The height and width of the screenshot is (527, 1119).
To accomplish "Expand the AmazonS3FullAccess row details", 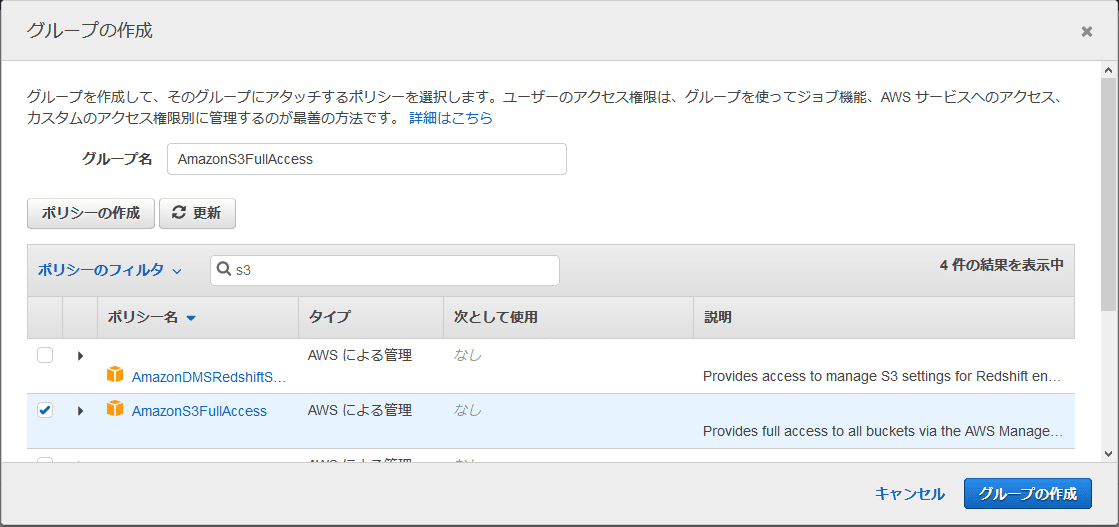I will (80, 411).
